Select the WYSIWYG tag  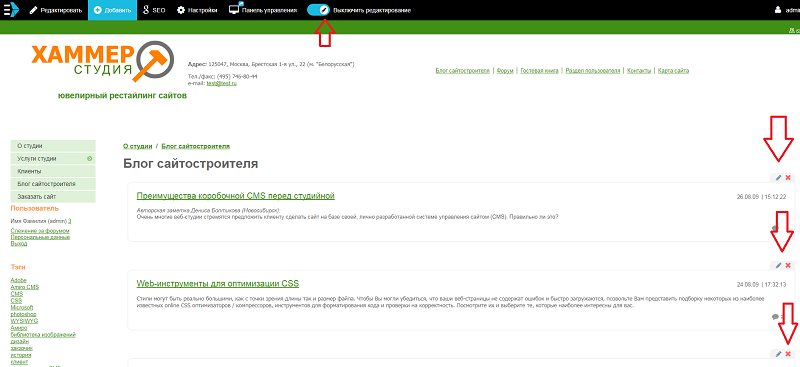[24, 321]
